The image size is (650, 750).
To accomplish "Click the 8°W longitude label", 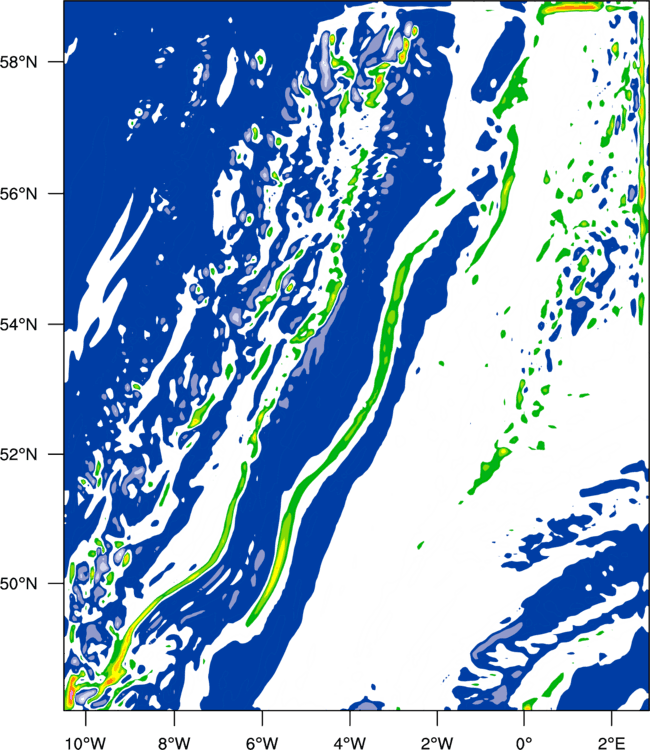I will 174,743.
